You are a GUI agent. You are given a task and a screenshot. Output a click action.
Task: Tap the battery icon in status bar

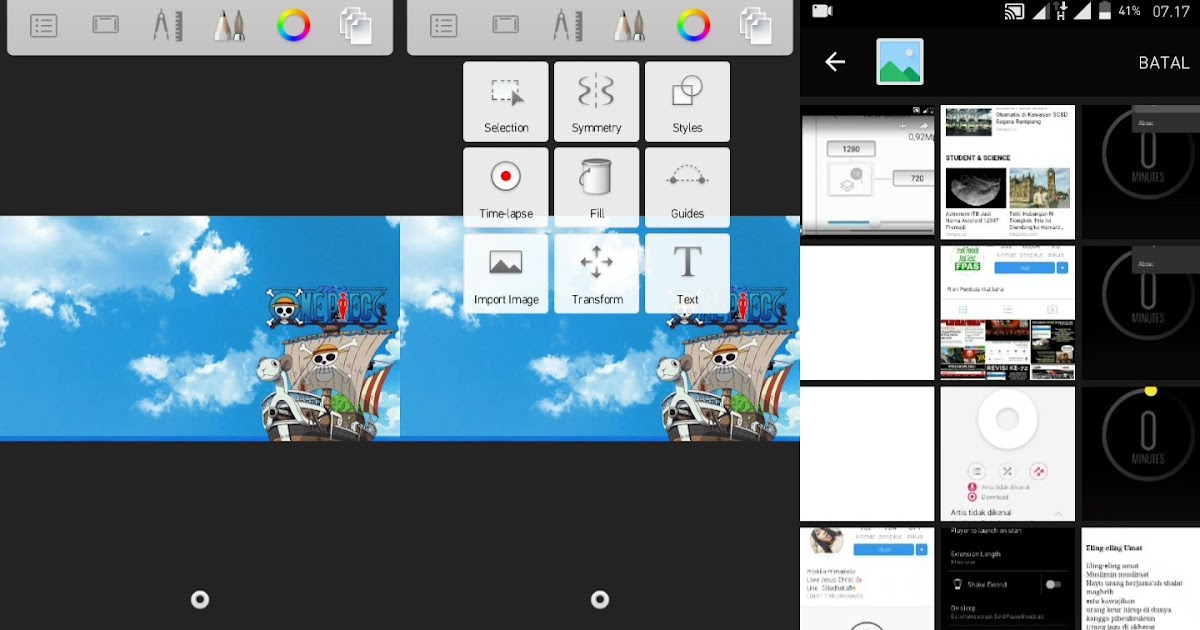click(1105, 11)
